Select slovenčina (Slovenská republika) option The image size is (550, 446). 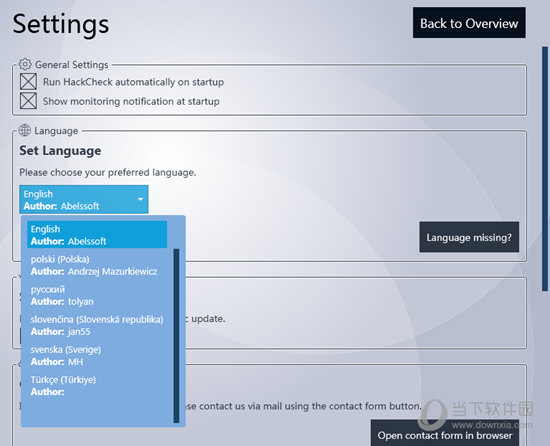coord(97,325)
